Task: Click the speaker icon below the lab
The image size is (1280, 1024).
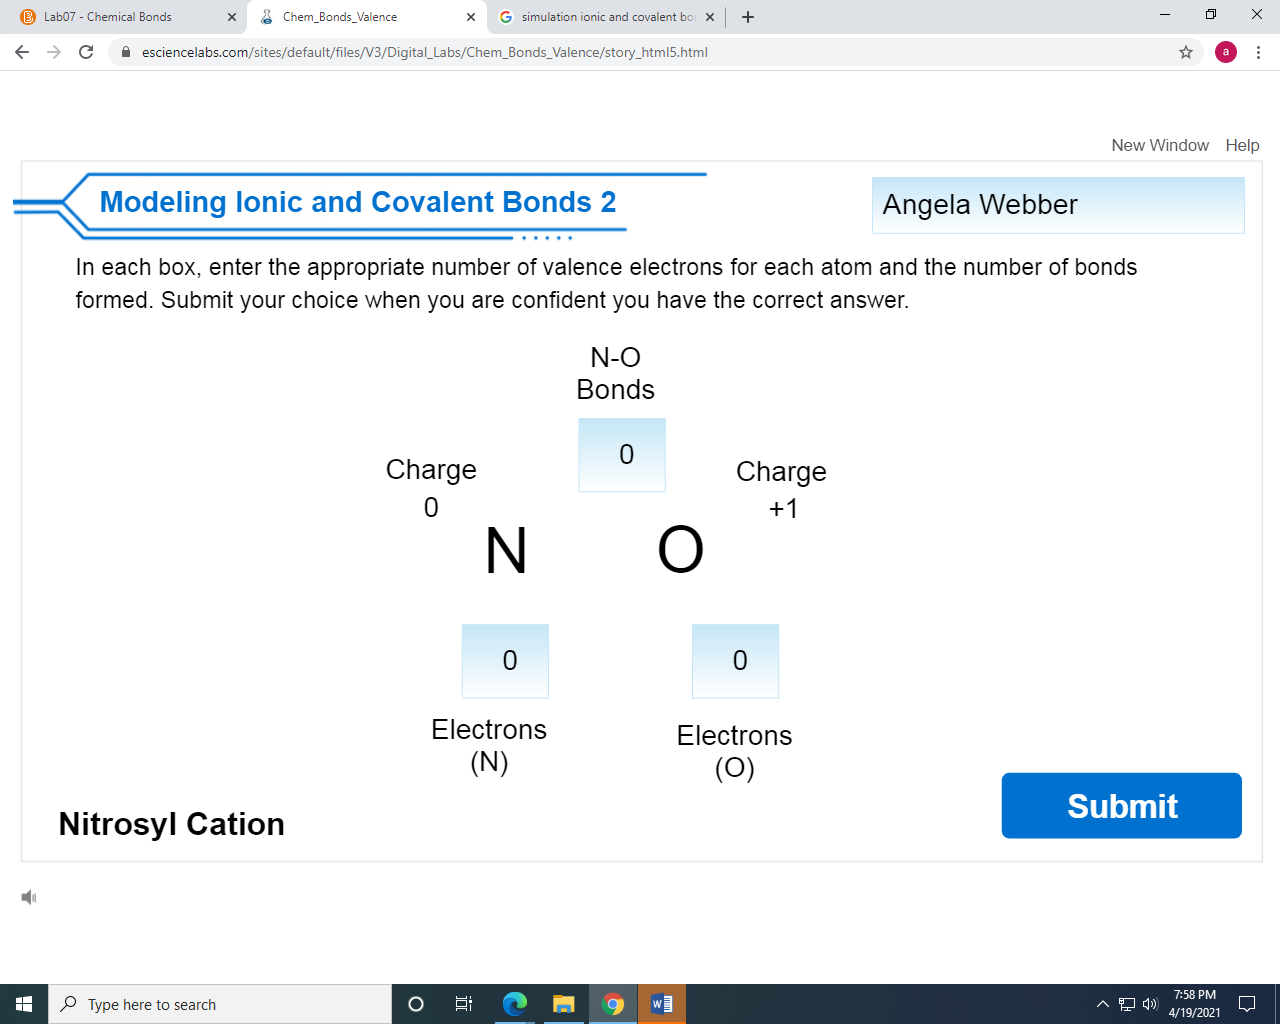Action: click(x=29, y=897)
